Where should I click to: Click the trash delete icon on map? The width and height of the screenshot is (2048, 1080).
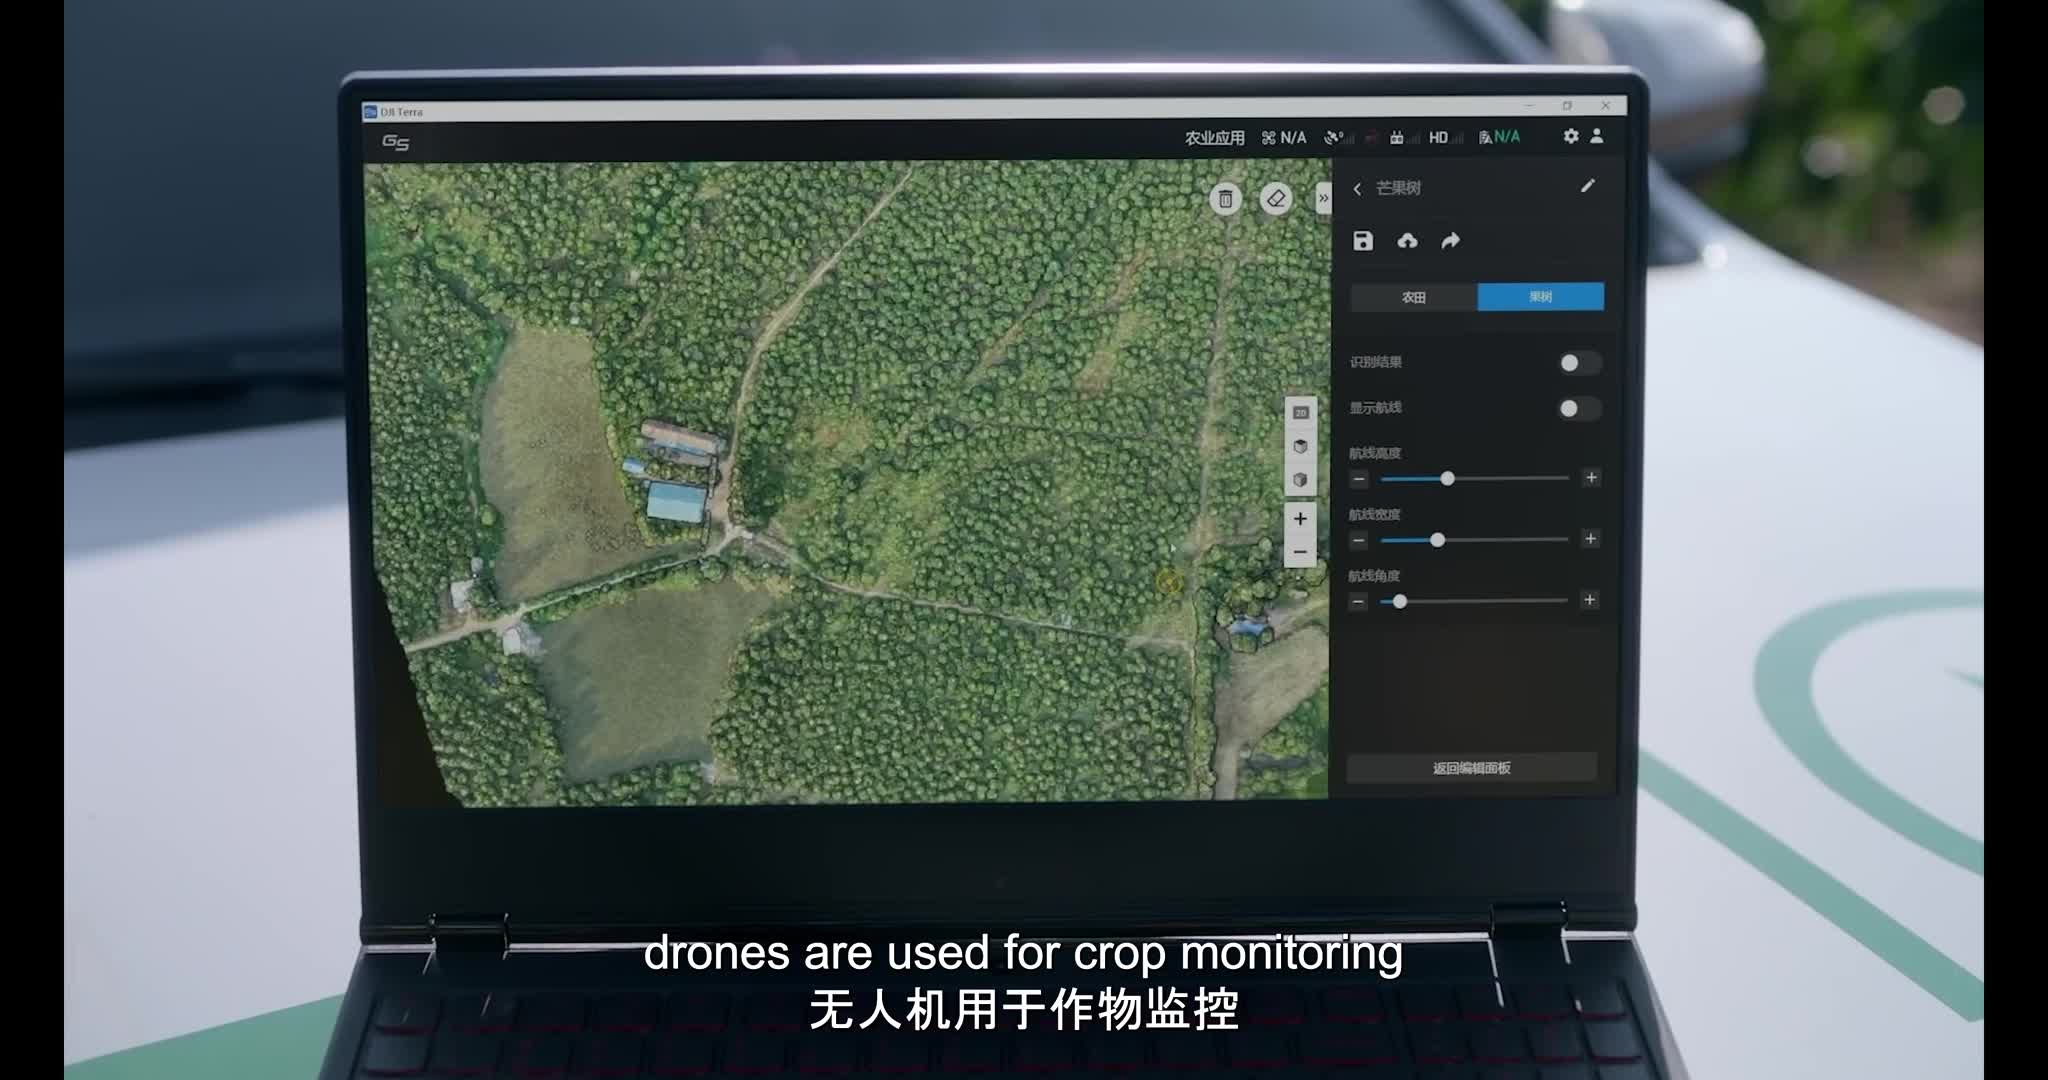pos(1225,199)
